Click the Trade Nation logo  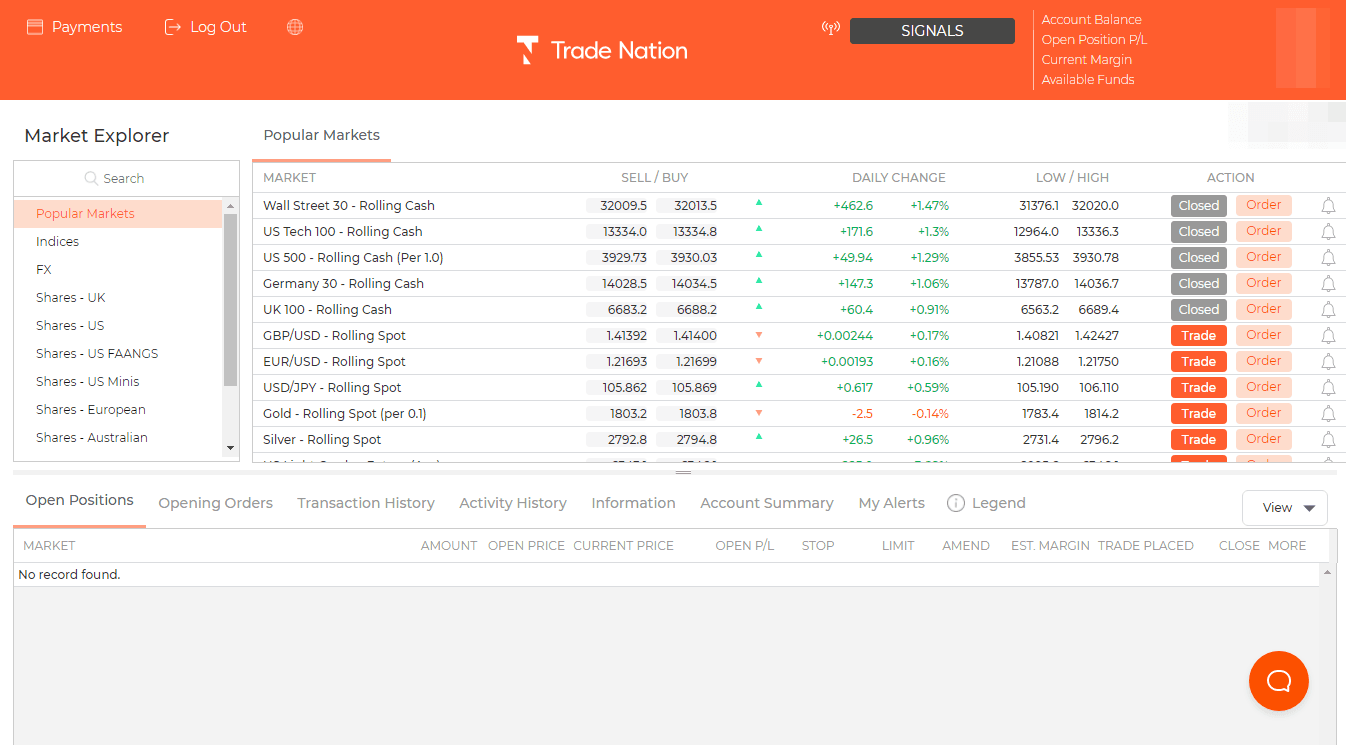pyautogui.click(x=601, y=48)
